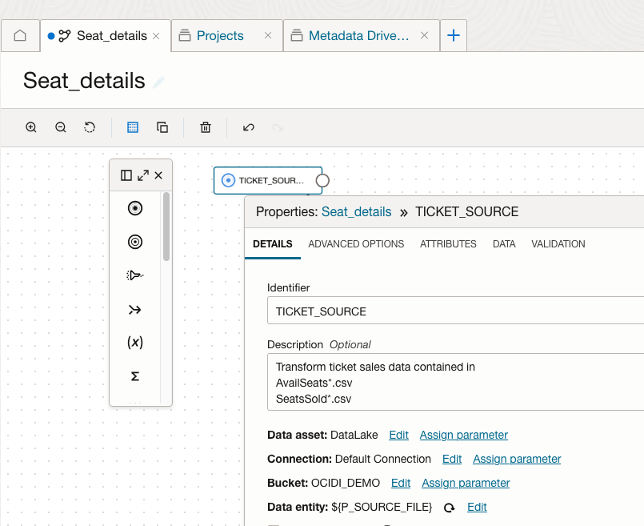Image resolution: width=644 pixels, height=526 pixels.
Task: Switch to the Projects tab
Action: pos(220,36)
